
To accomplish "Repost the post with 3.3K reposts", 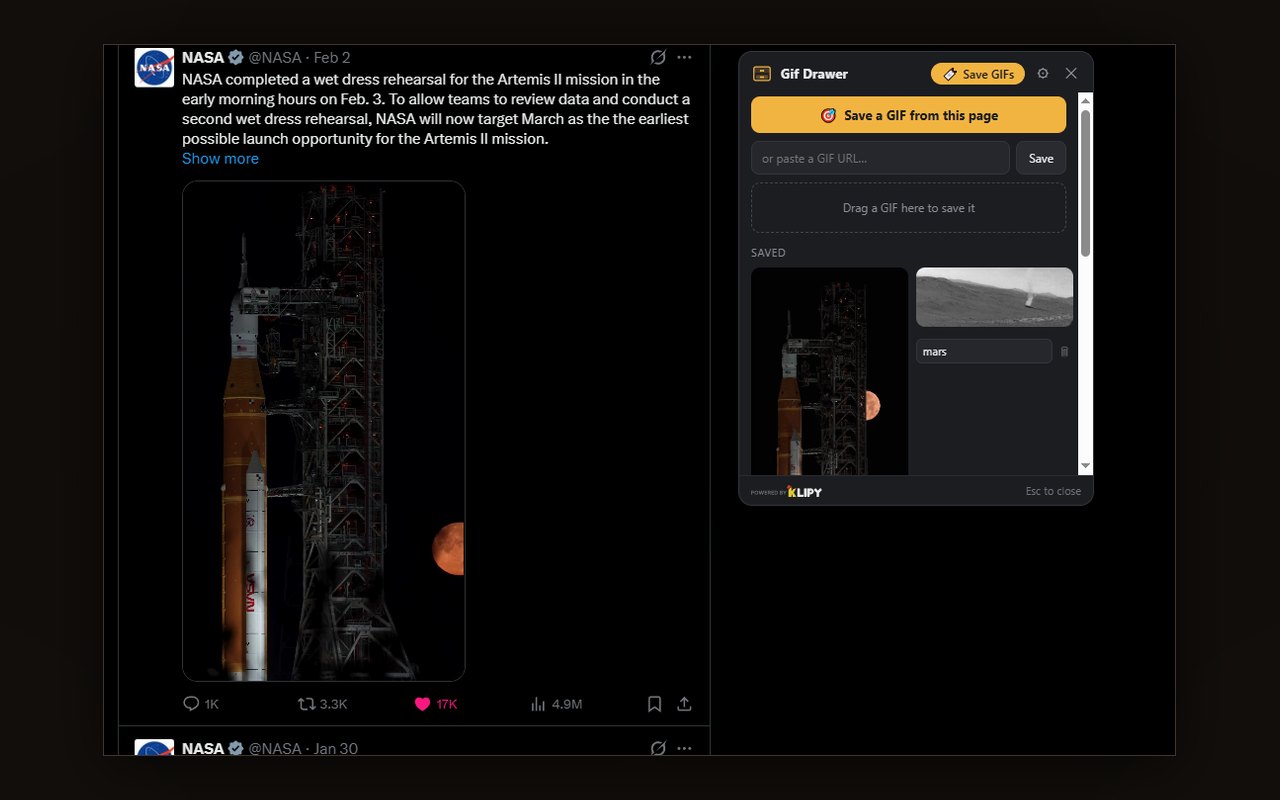I will point(323,704).
